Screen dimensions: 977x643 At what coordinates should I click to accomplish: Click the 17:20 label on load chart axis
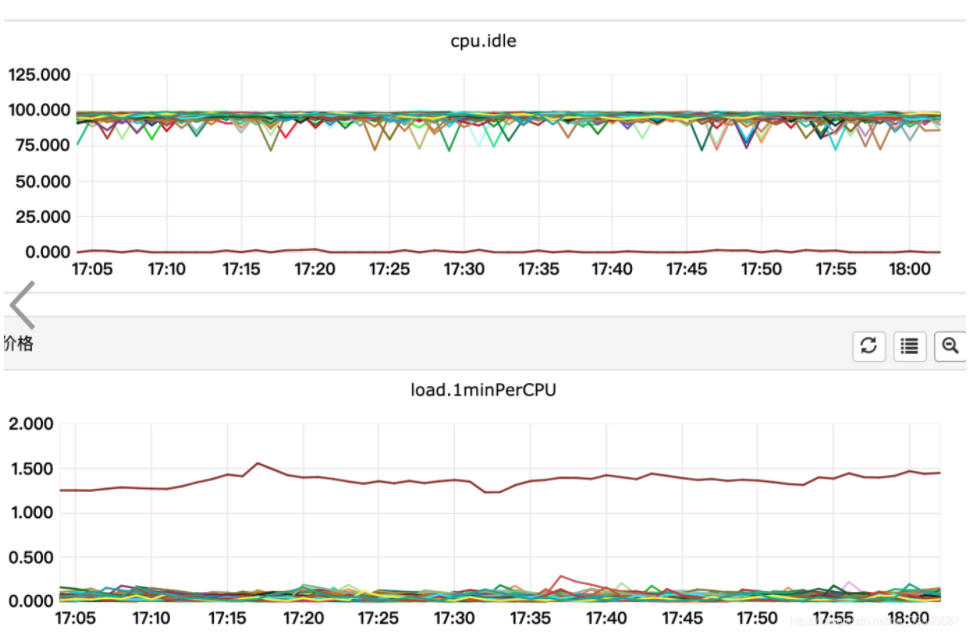303,618
